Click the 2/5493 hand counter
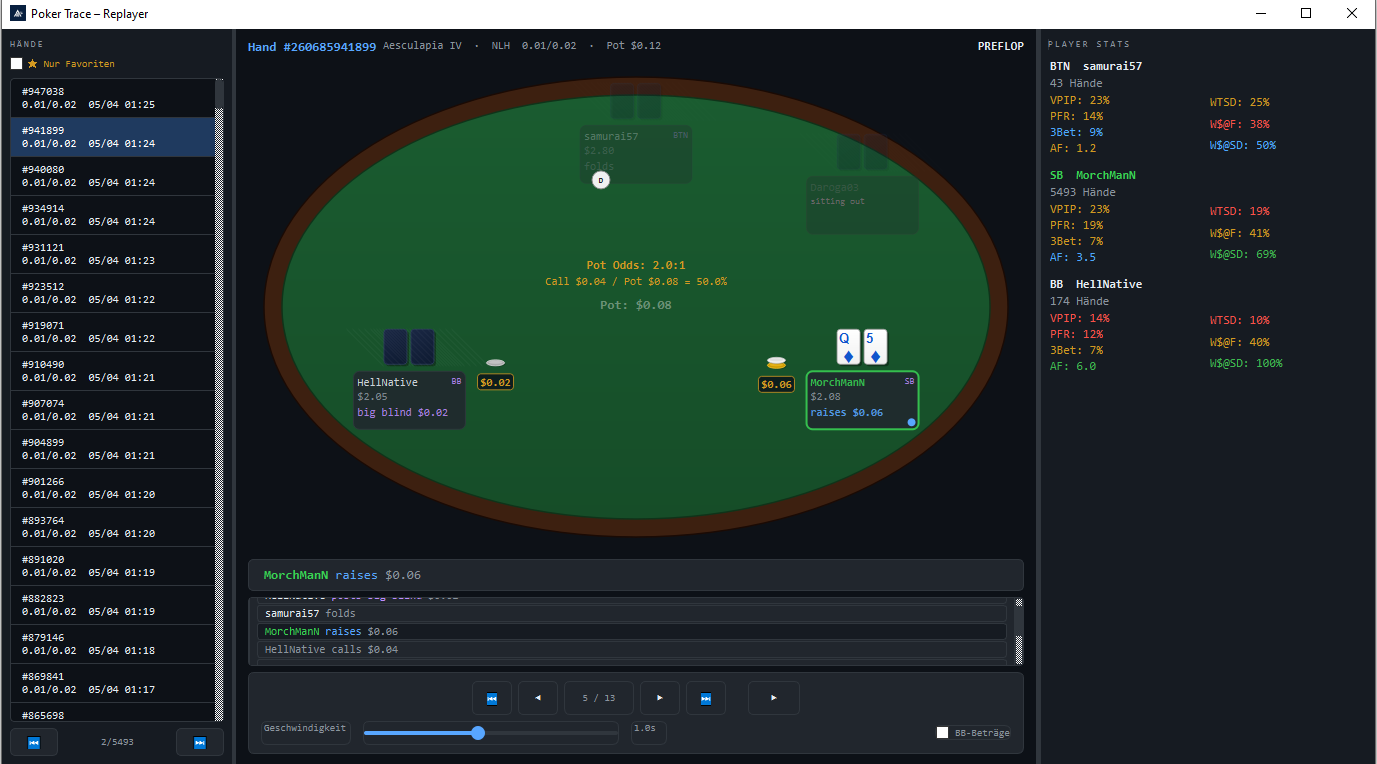The image size is (1377, 764). coord(117,742)
